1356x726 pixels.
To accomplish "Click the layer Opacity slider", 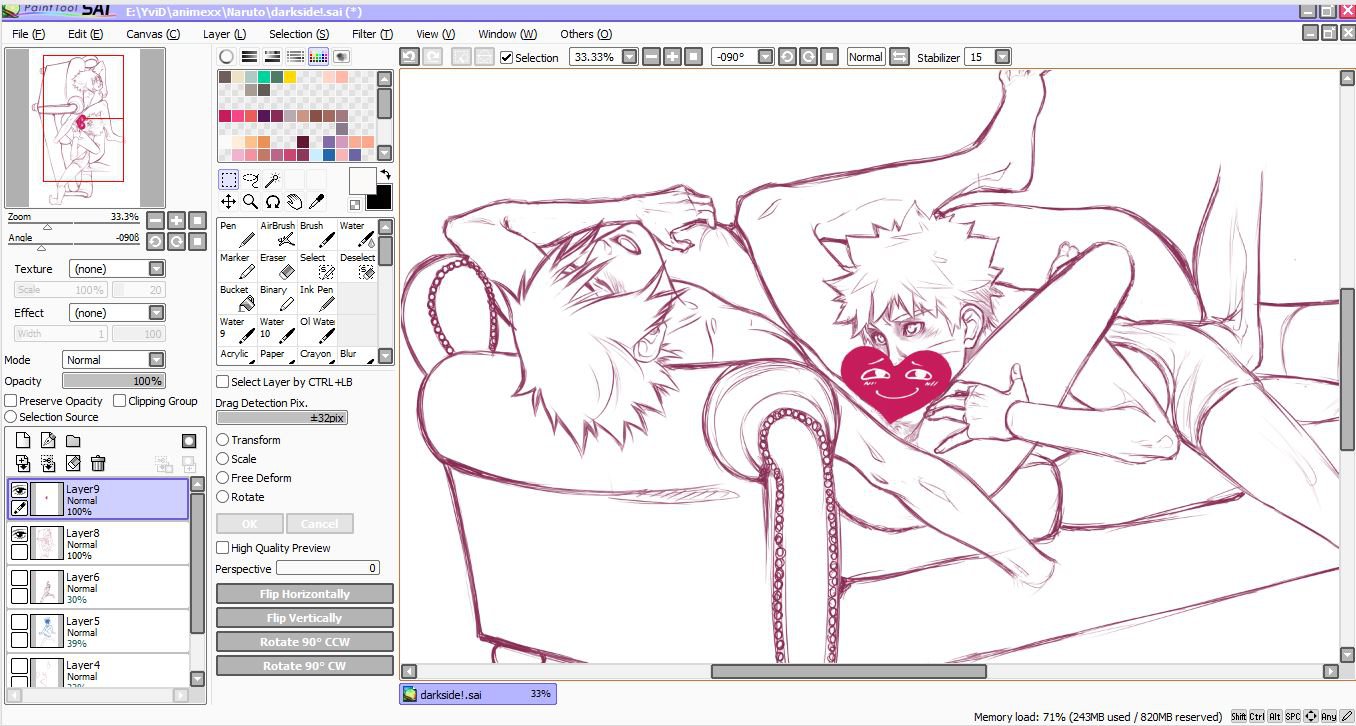I will (113, 381).
